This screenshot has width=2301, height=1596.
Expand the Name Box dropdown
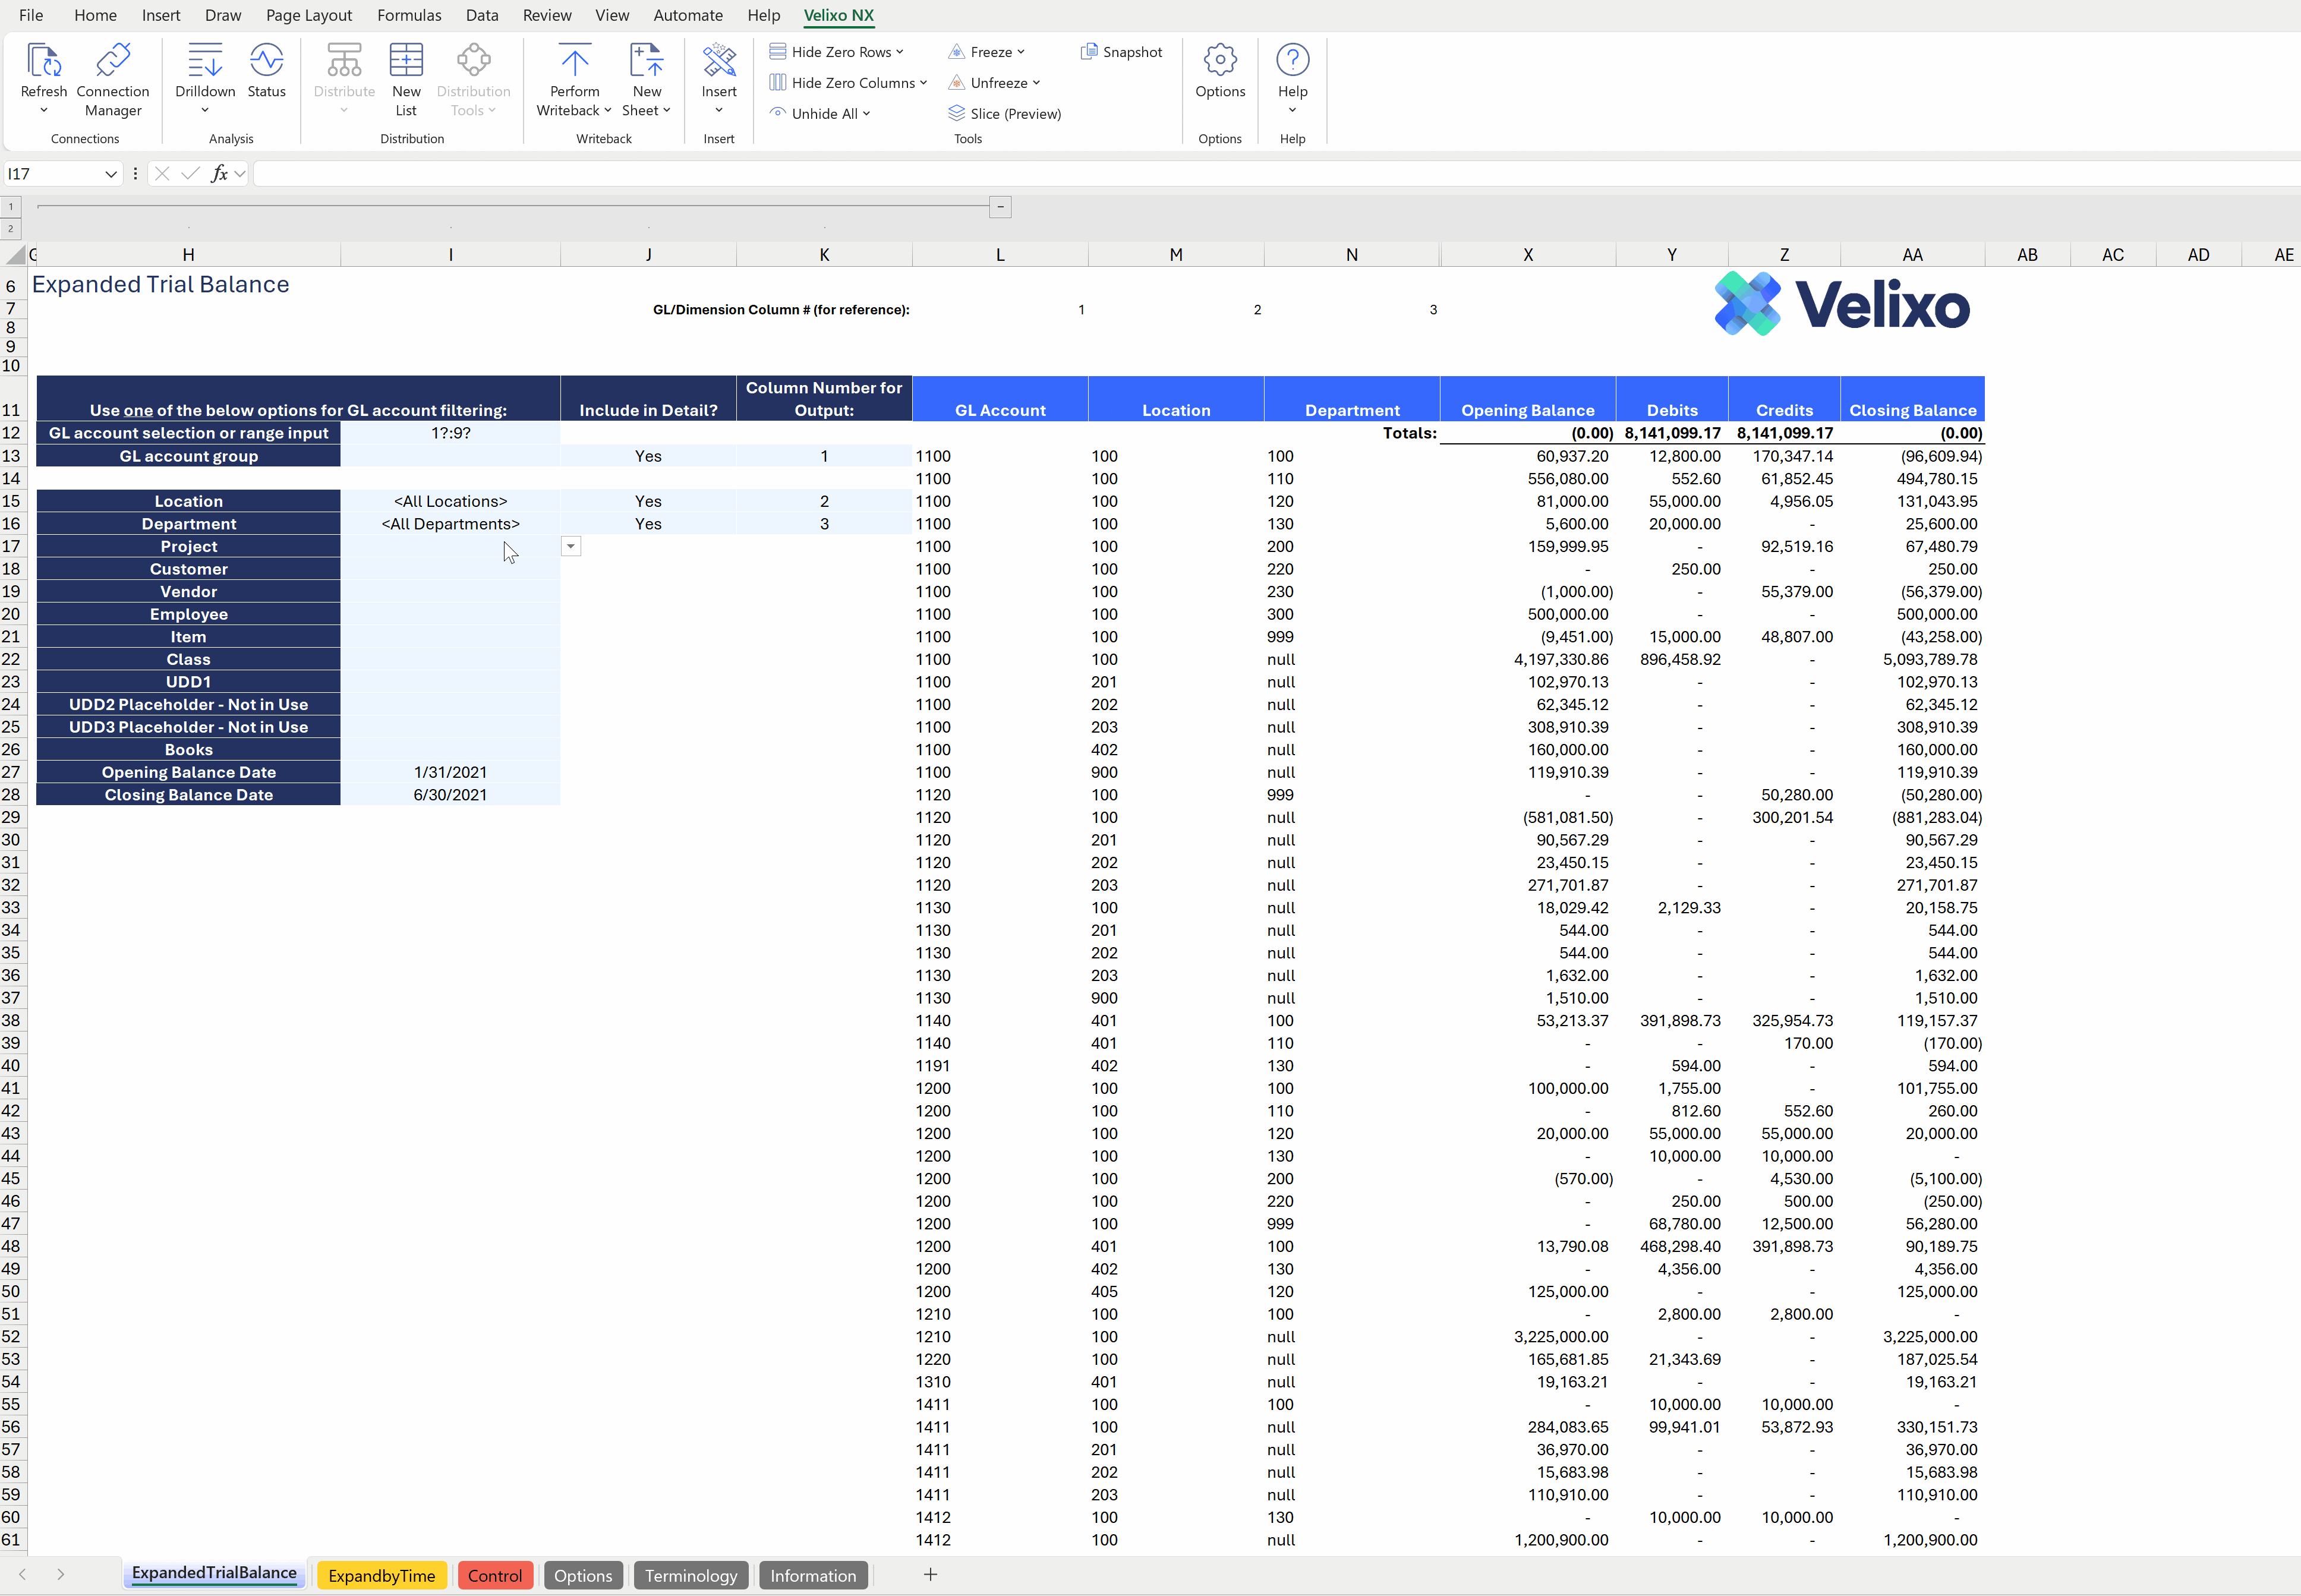[111, 174]
